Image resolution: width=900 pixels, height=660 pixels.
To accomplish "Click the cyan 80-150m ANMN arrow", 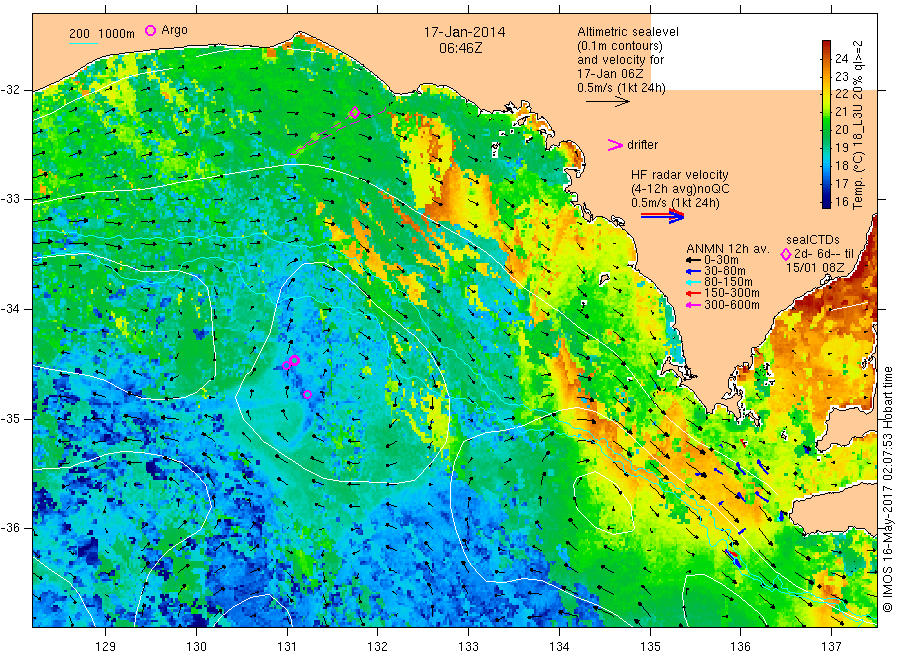I will pos(693,282).
